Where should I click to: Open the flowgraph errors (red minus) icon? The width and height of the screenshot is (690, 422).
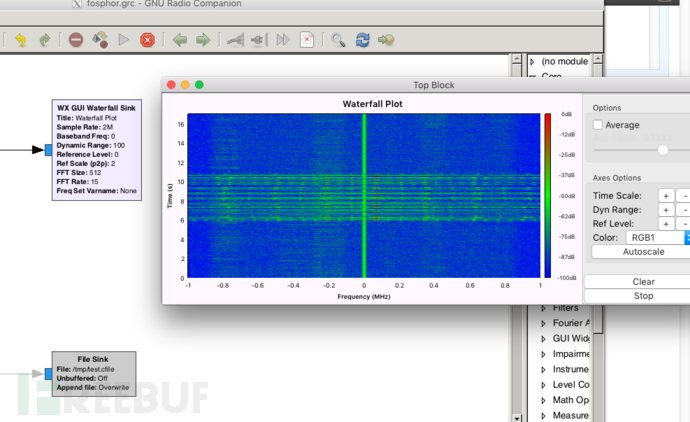pos(76,40)
